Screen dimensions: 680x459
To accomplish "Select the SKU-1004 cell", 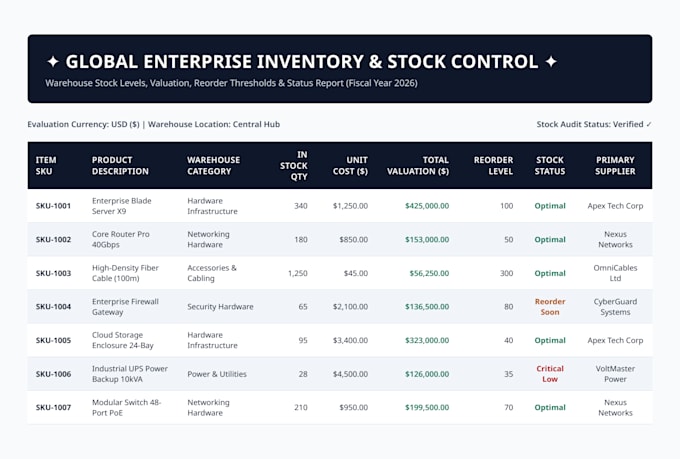I will pos(53,307).
